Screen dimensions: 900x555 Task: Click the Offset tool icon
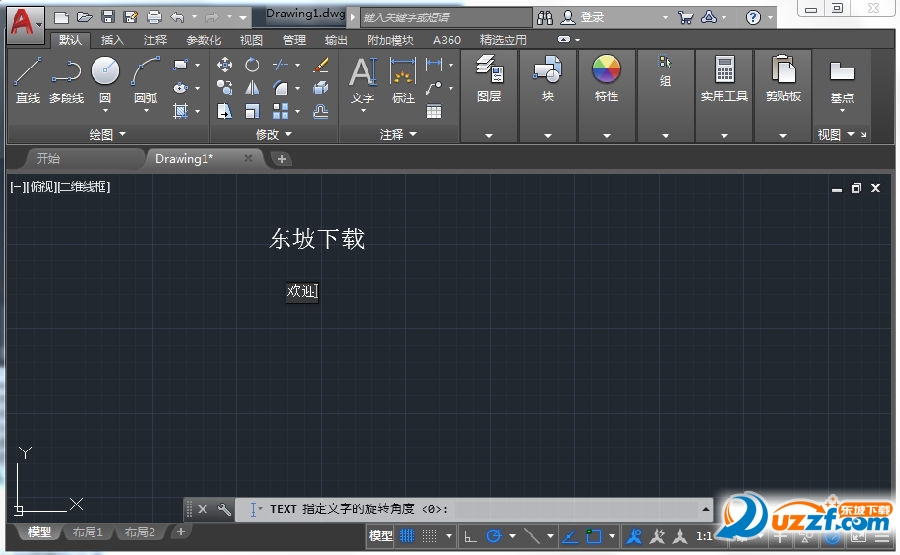321,111
